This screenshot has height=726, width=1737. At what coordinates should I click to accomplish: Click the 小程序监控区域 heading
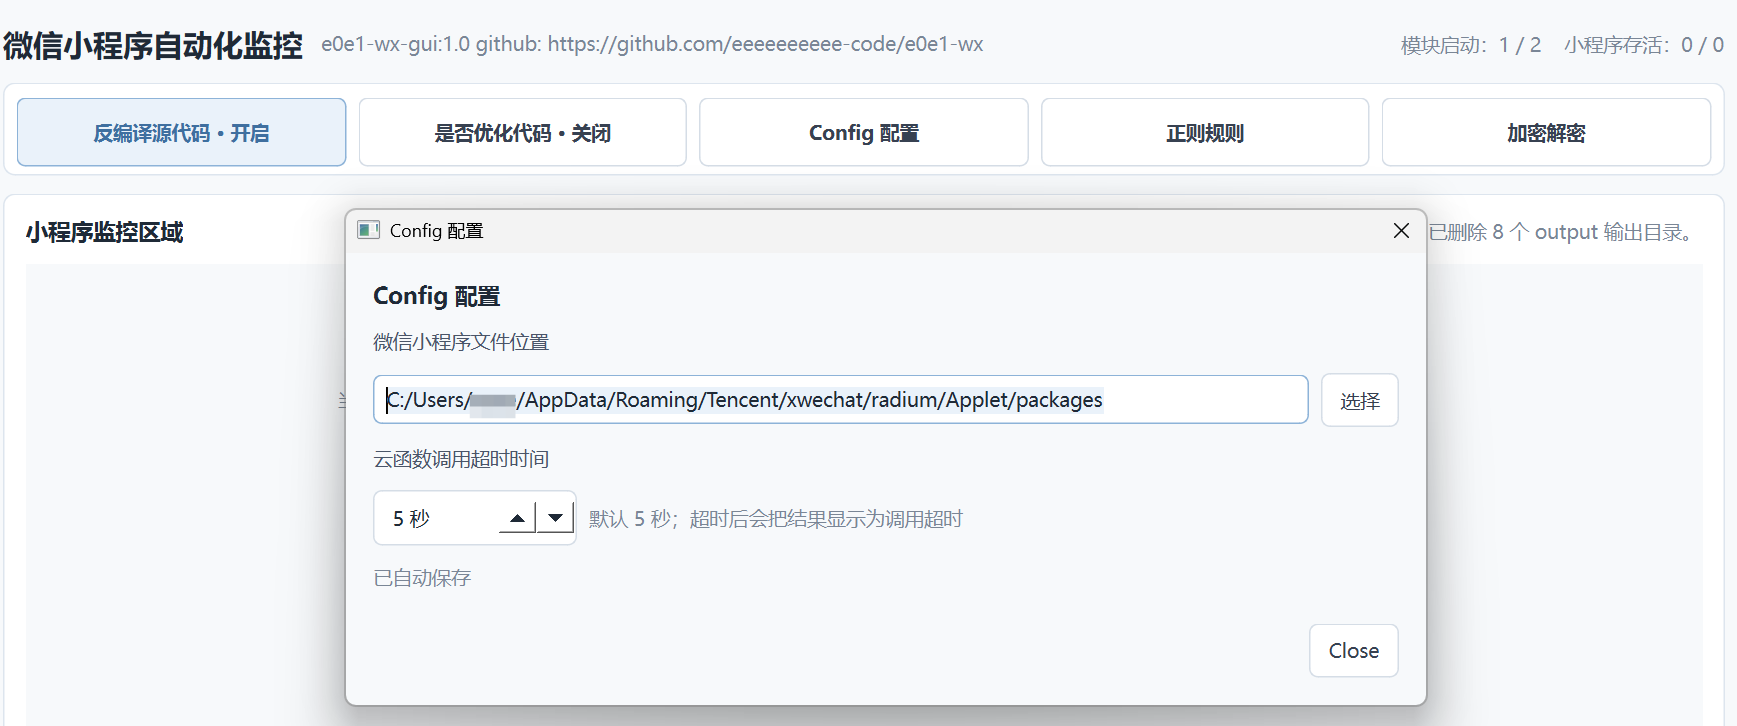104,232
